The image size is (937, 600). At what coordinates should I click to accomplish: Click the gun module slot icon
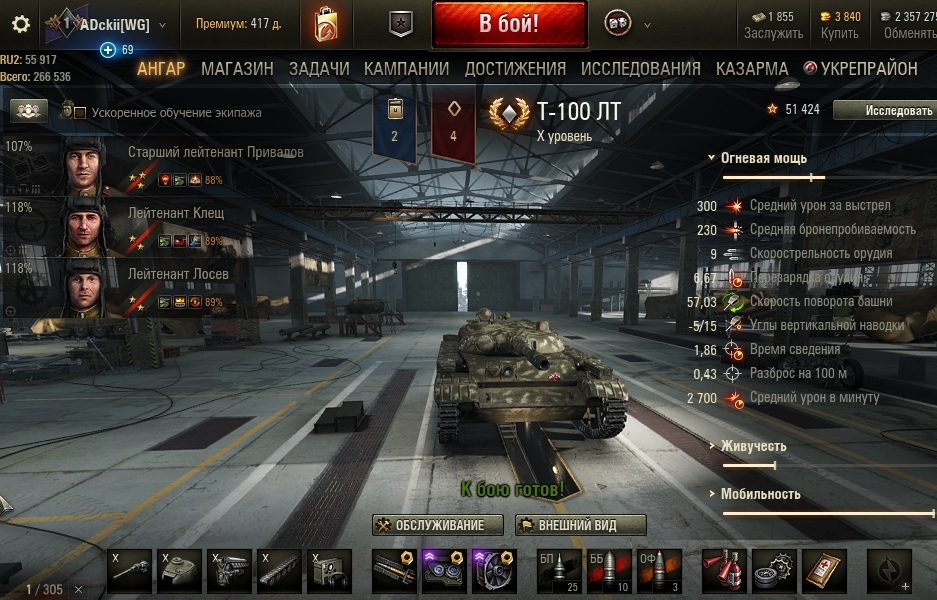(x=130, y=571)
